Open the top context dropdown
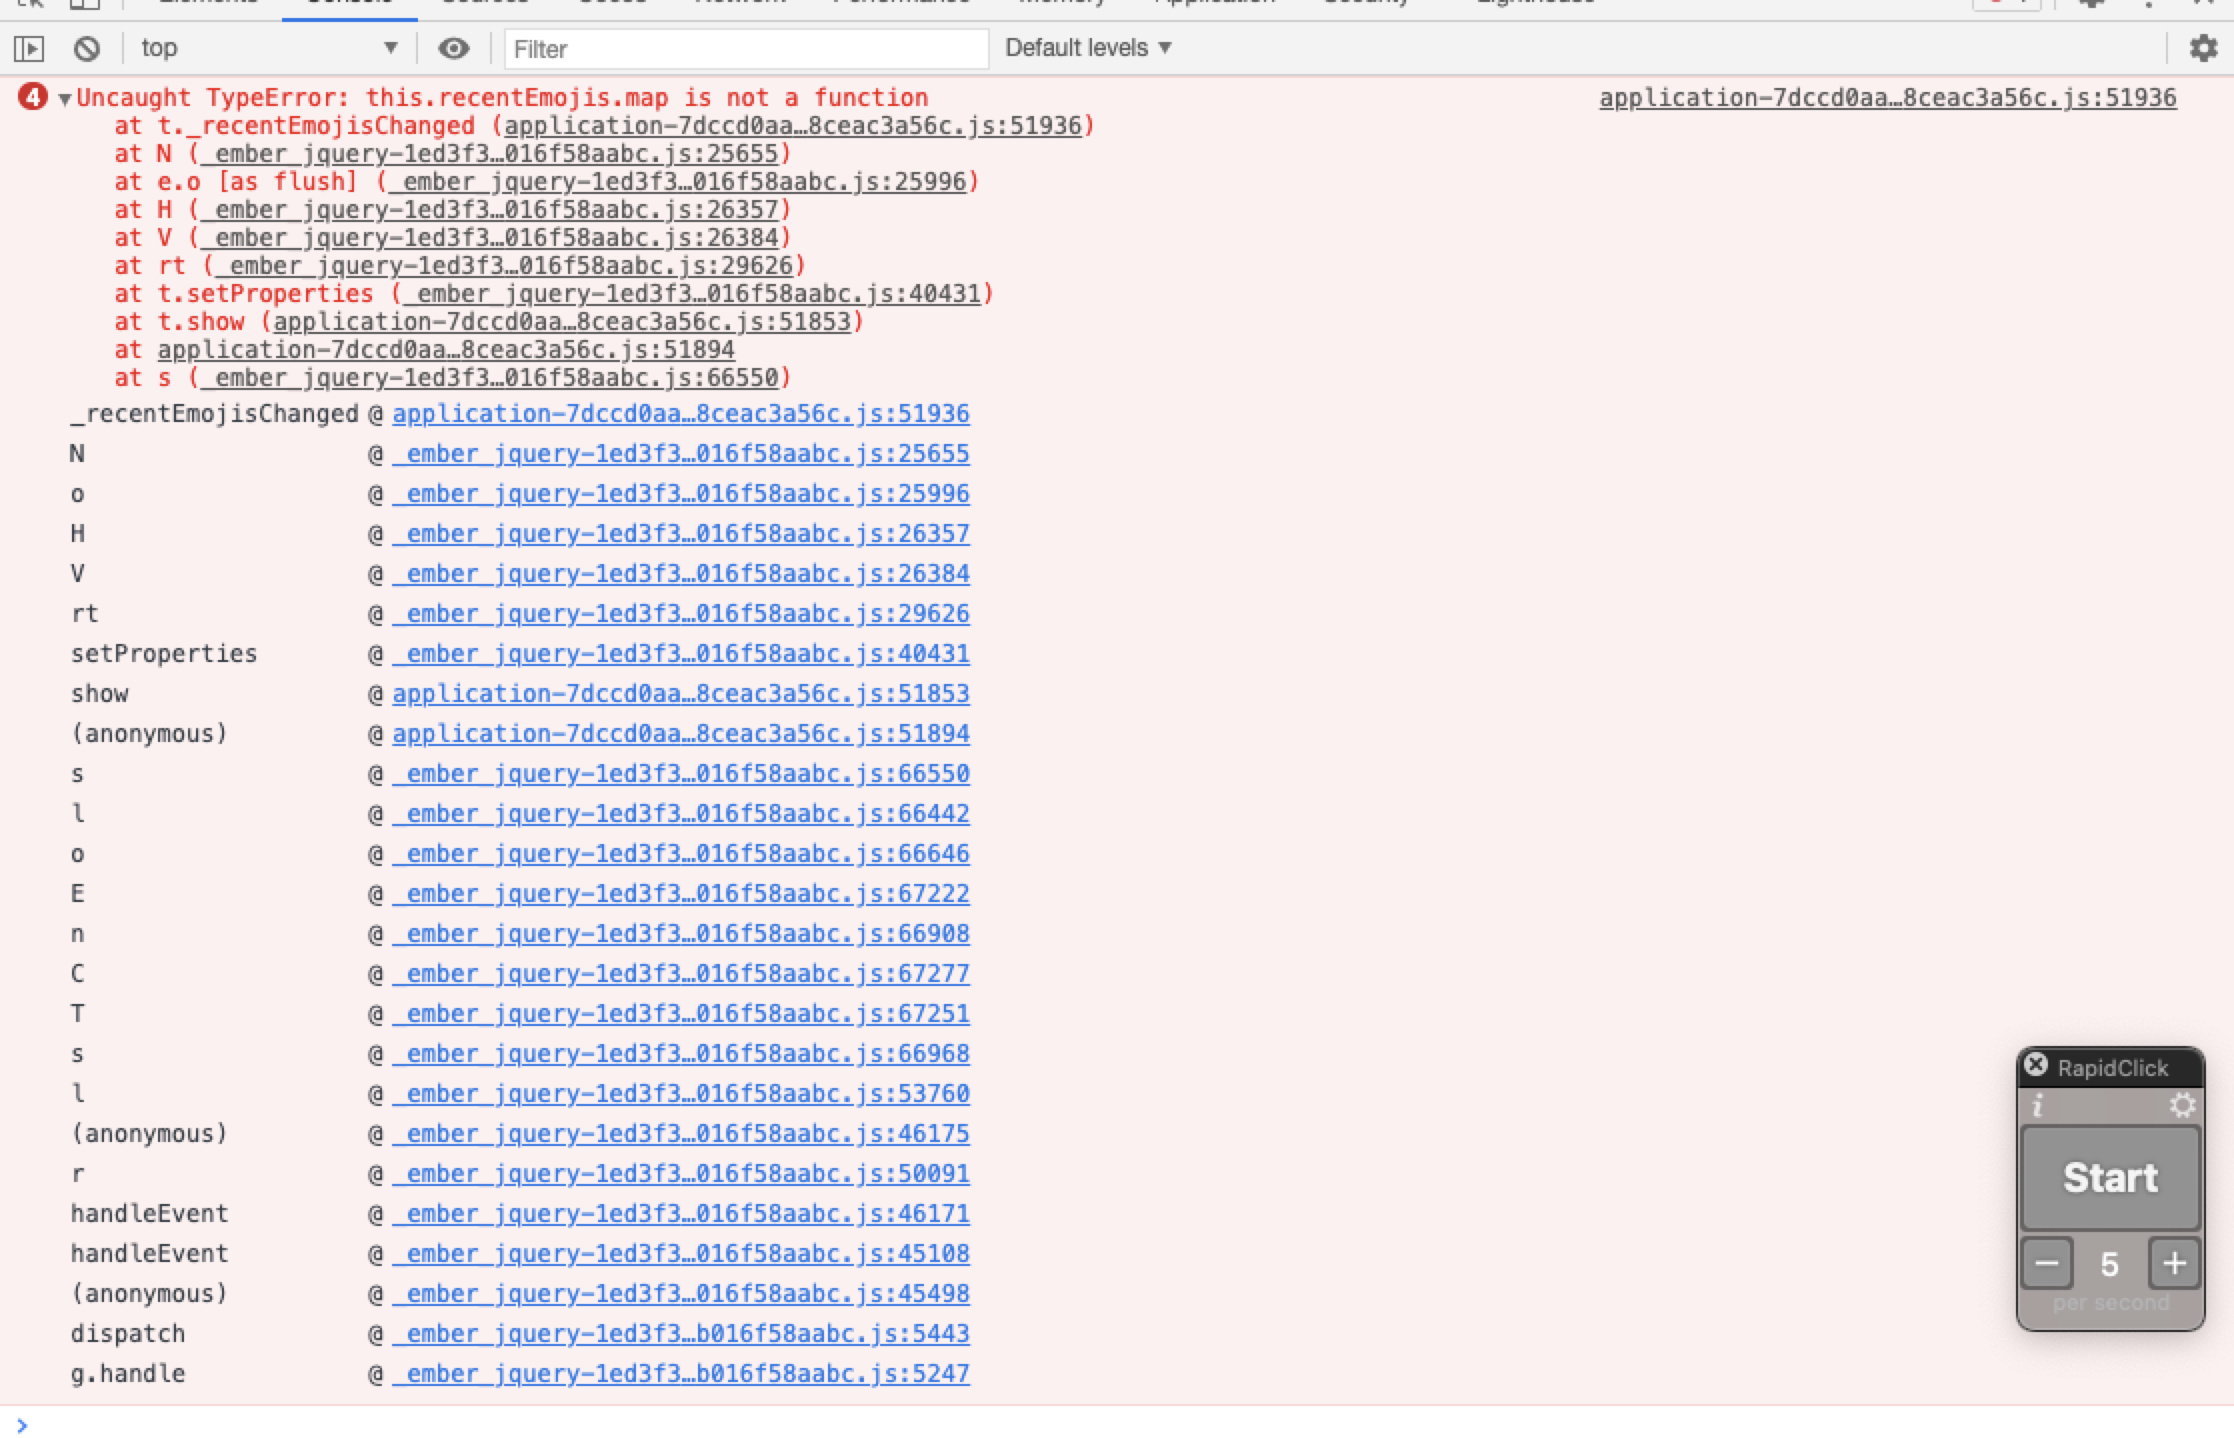Image resolution: width=2234 pixels, height=1438 pixels. (268, 48)
